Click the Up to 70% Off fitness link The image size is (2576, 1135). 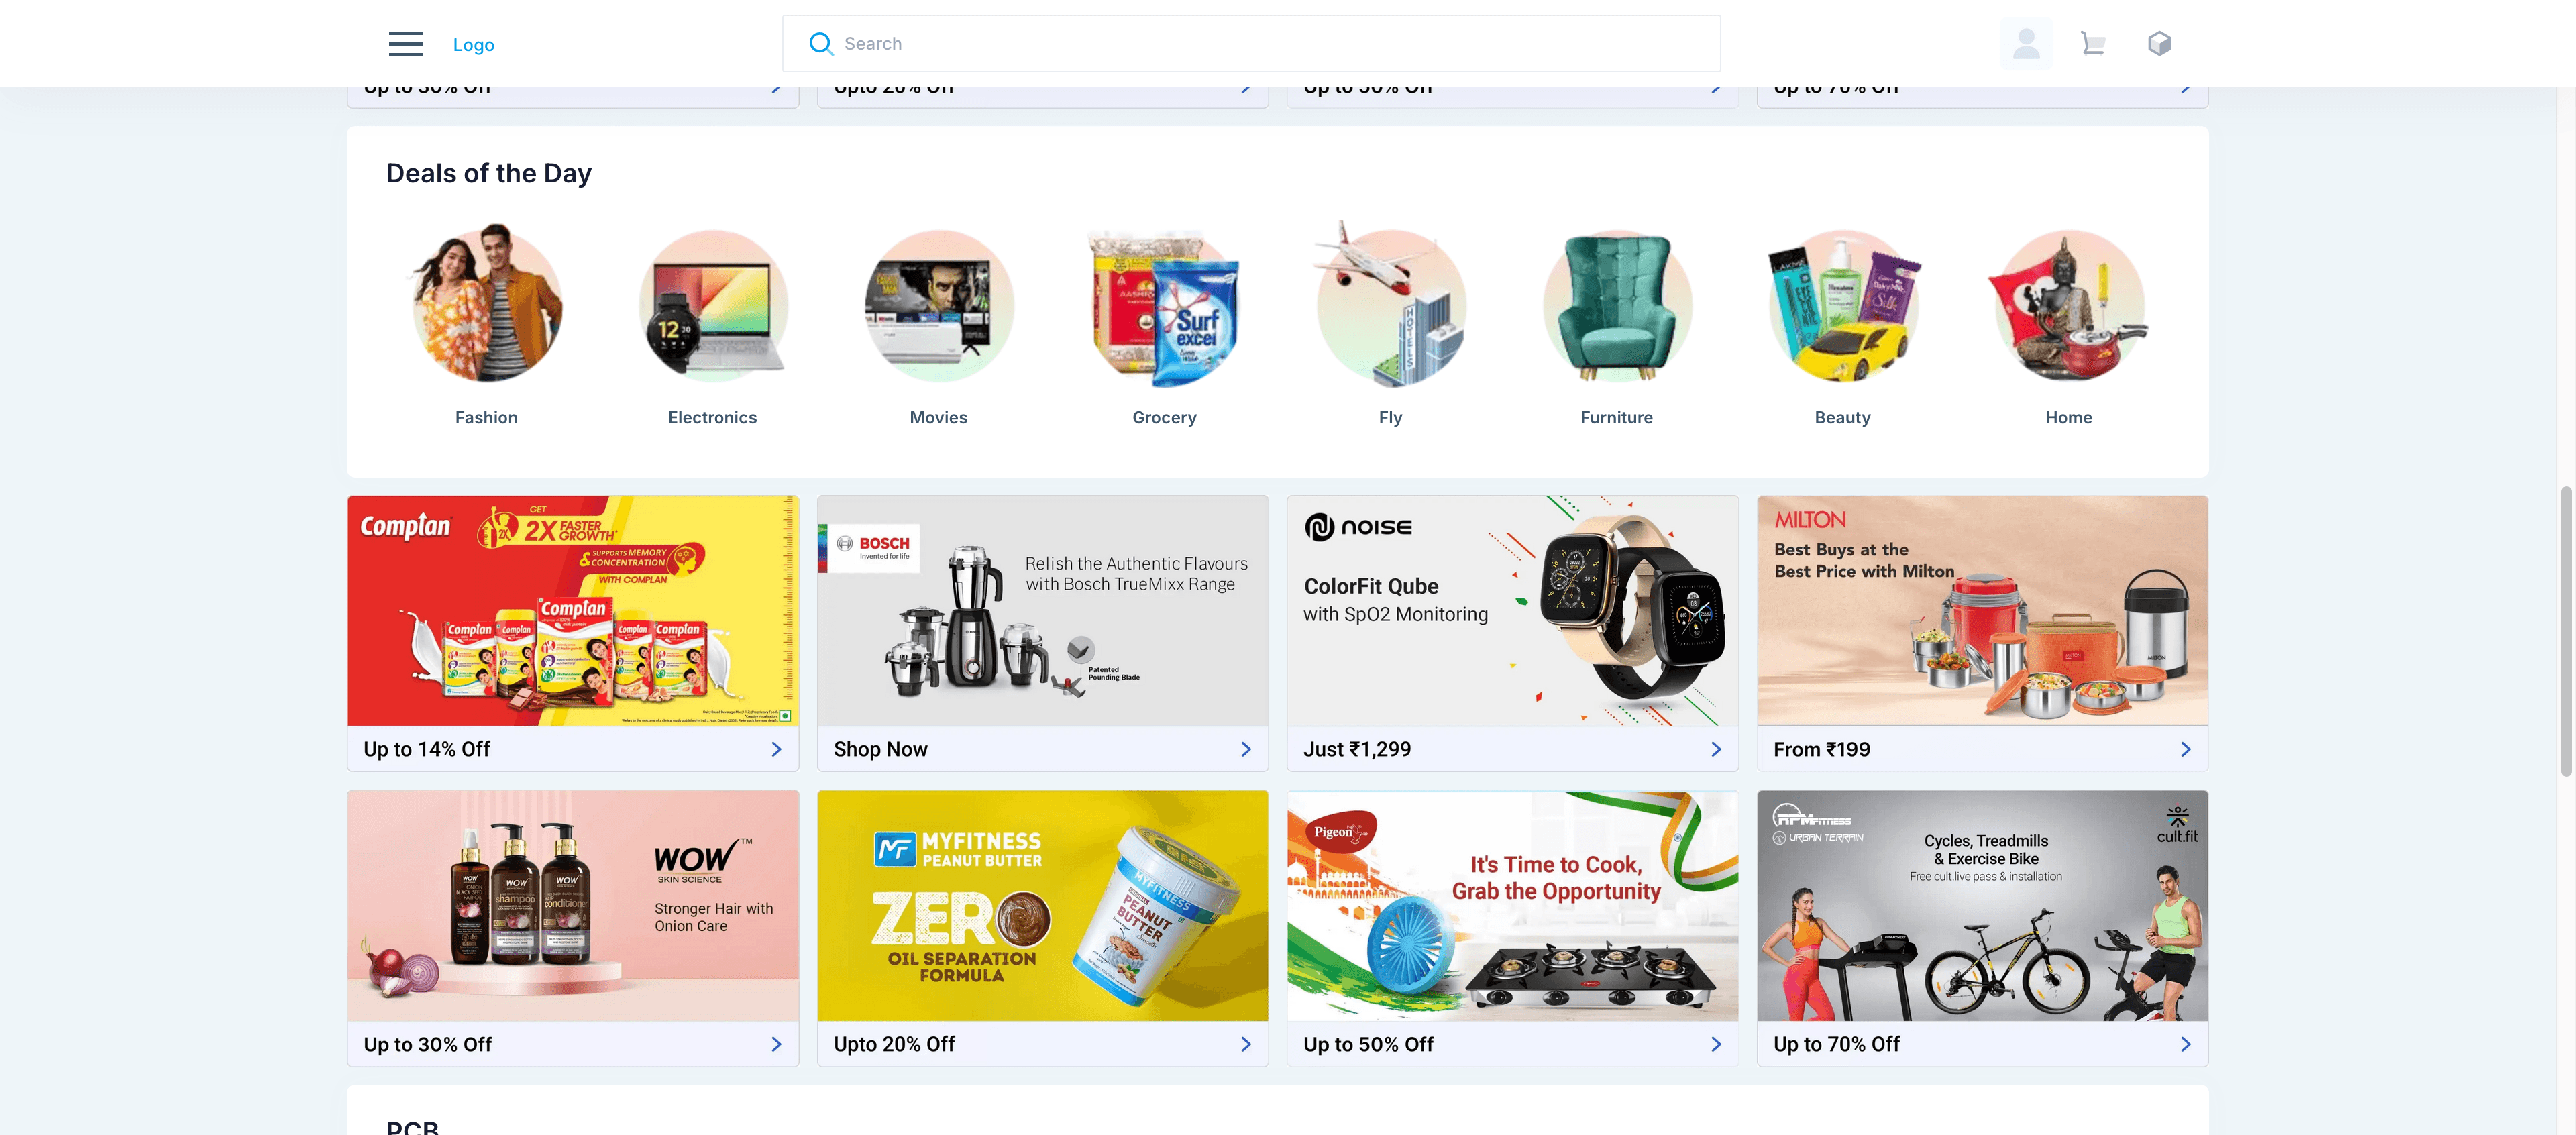coord(1982,1044)
